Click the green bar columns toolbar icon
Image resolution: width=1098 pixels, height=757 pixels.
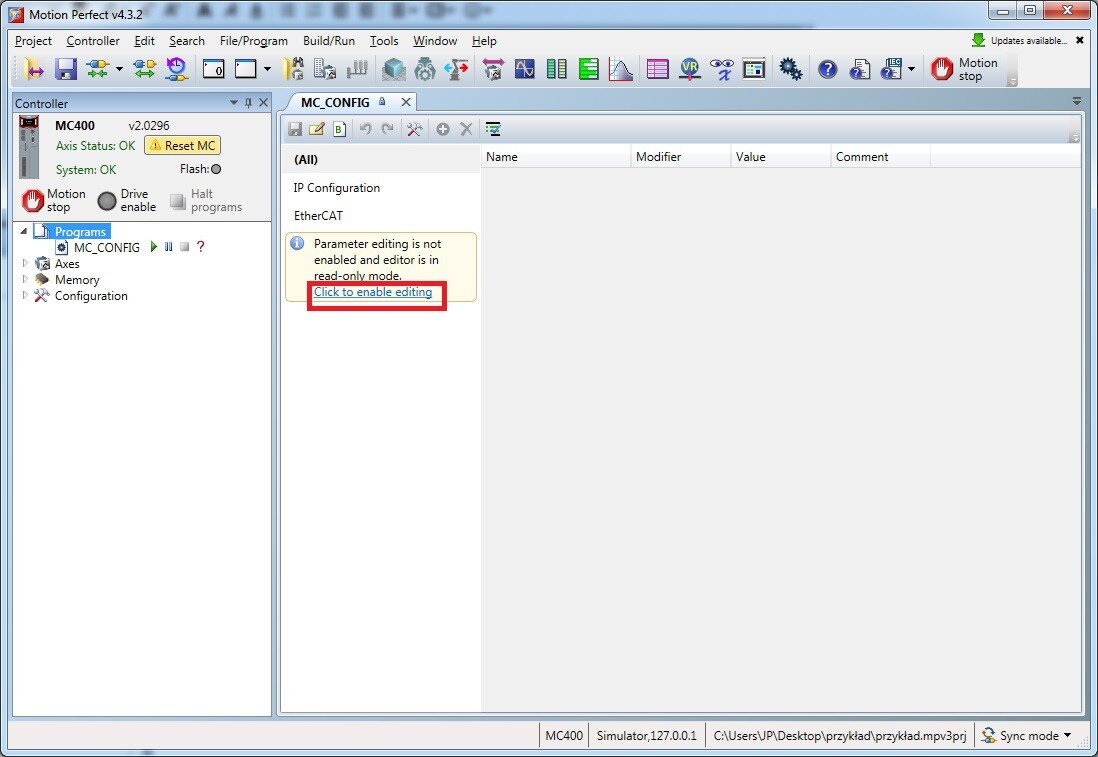[x=557, y=69]
